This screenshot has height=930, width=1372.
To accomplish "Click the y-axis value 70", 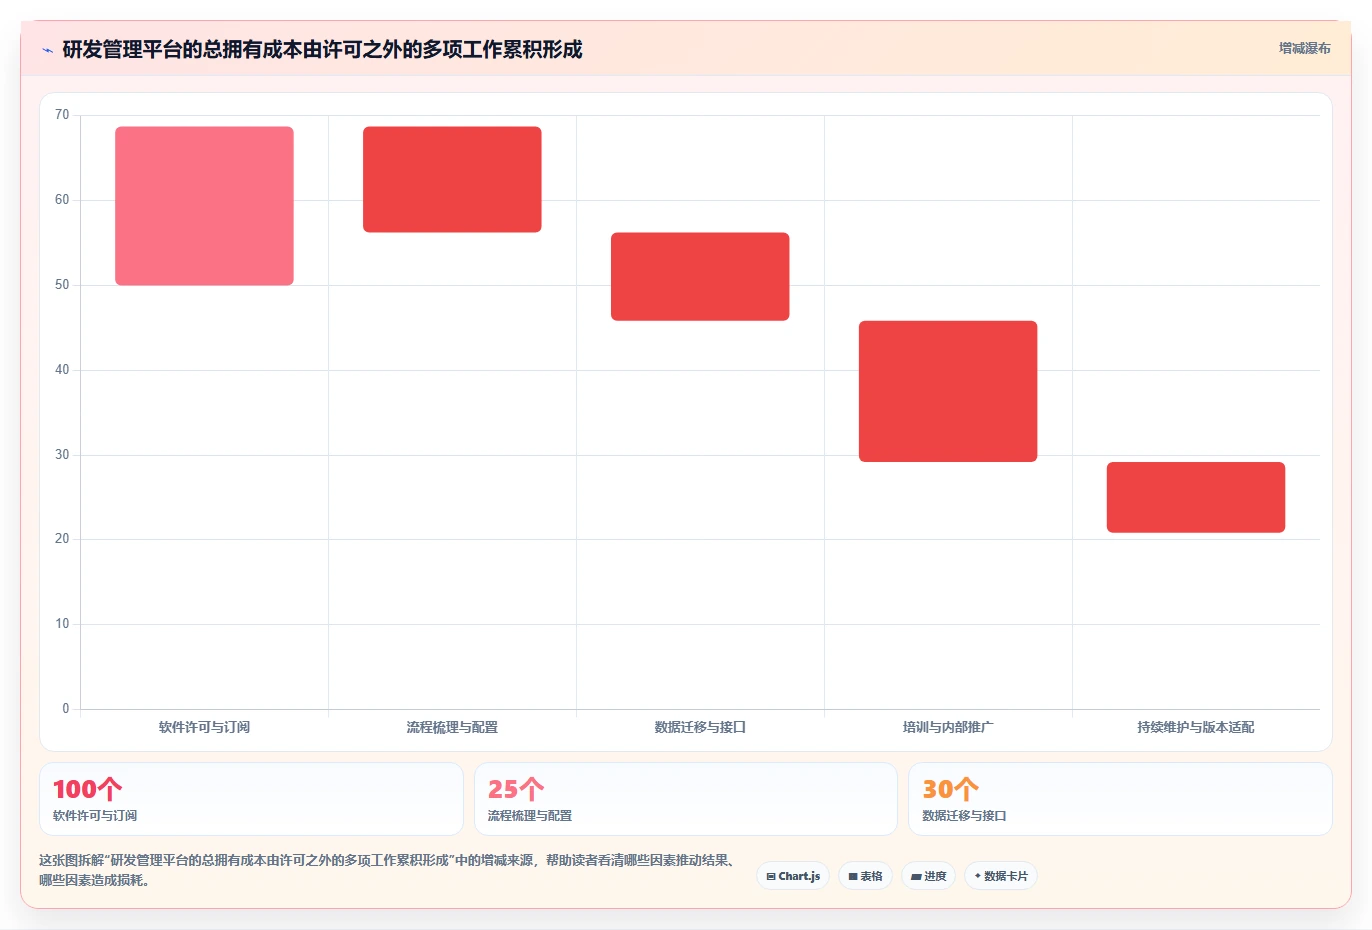I will coord(62,115).
